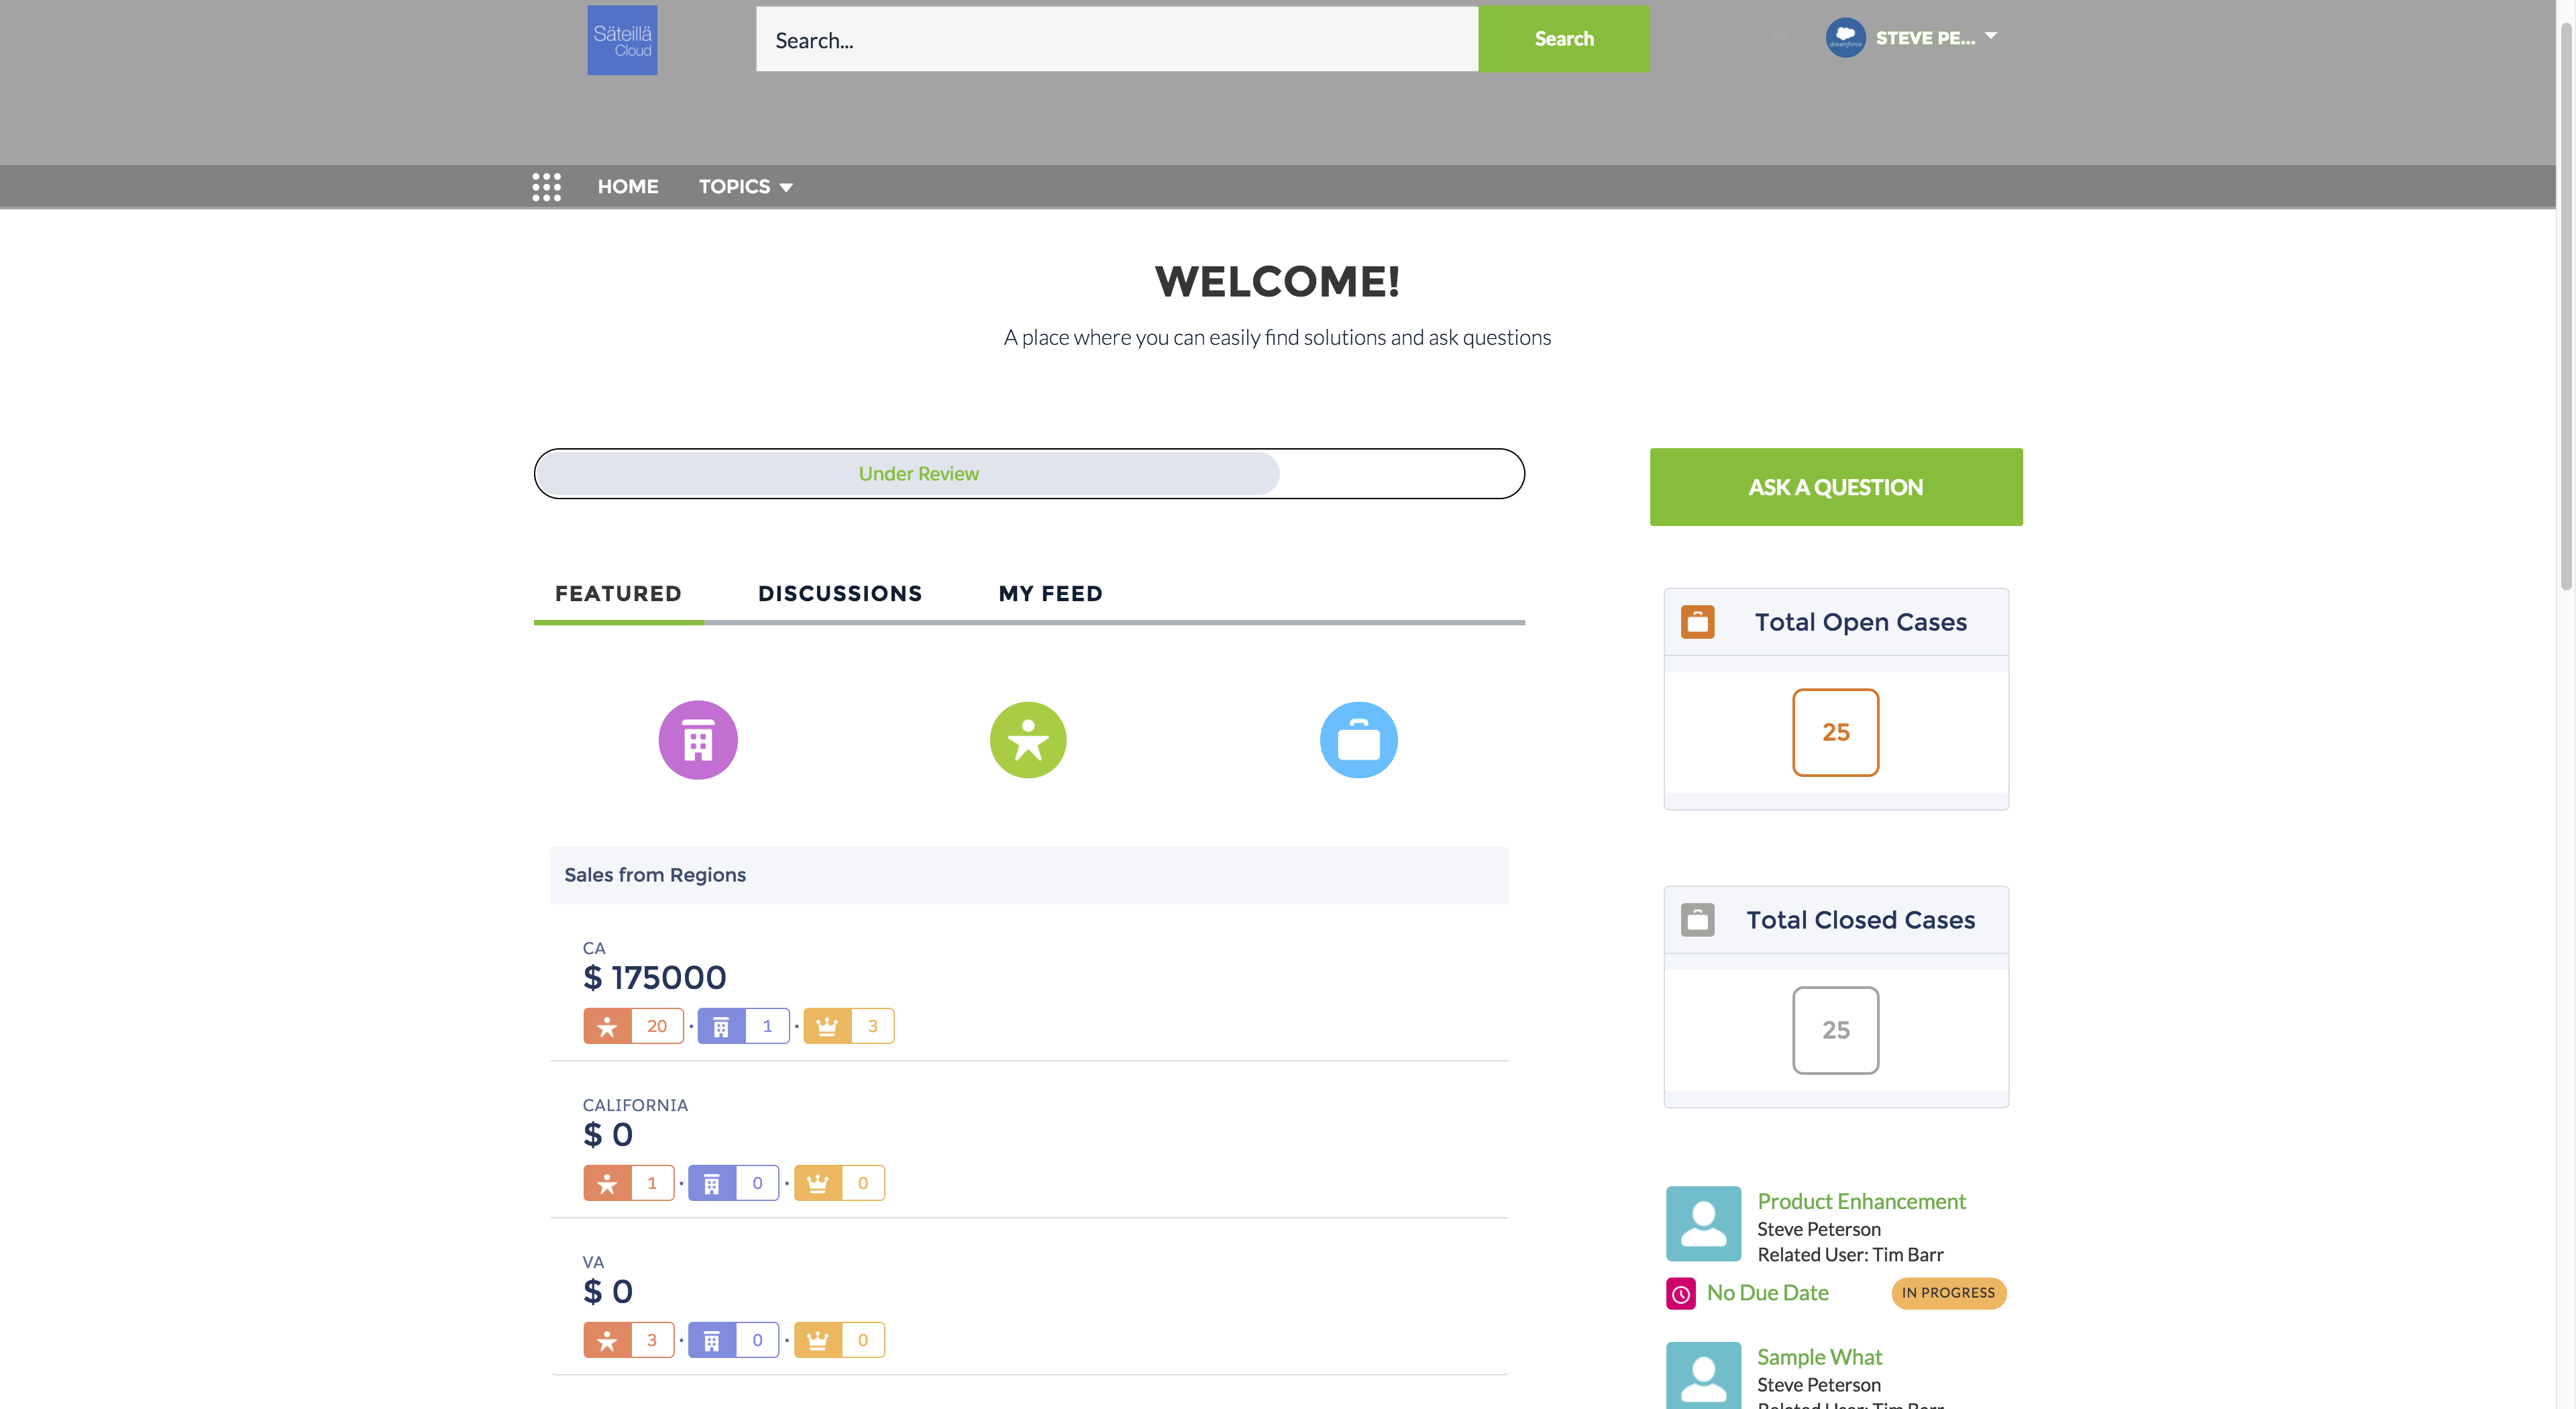Click the blue briefcase case icon
2576x1409 pixels.
point(1358,740)
